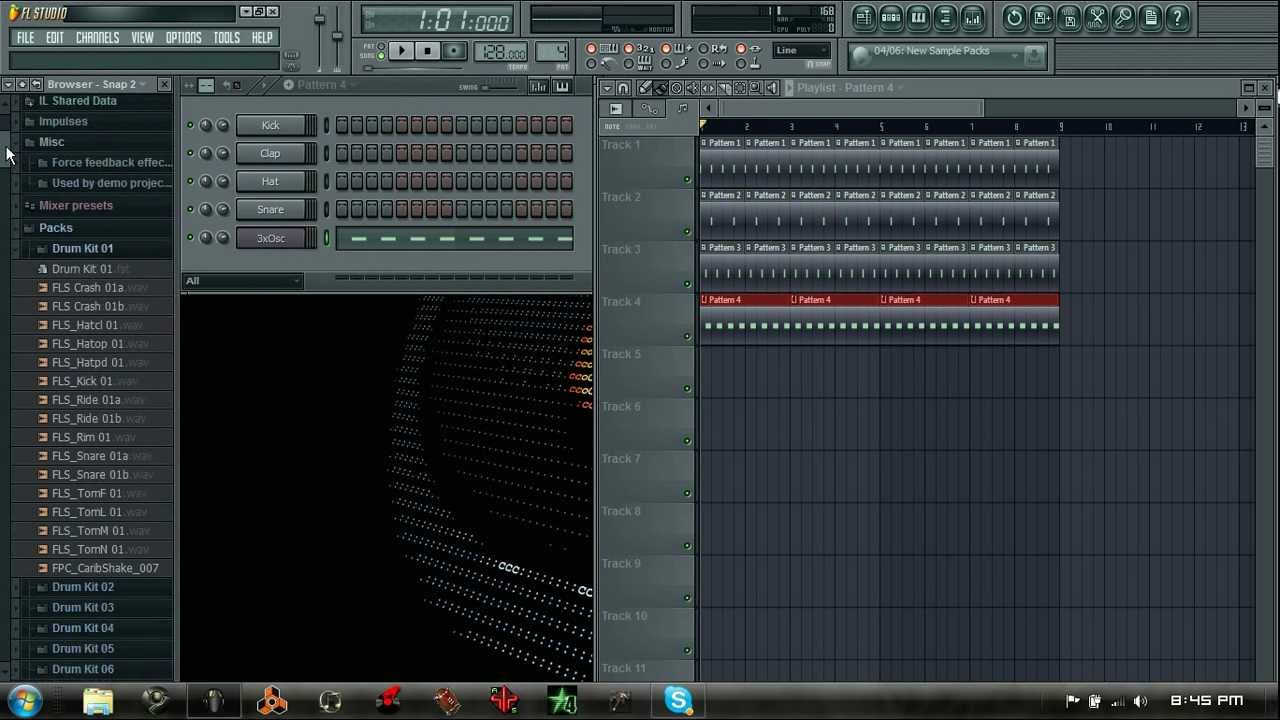Mute Track 4 in the Playlist
The height and width of the screenshot is (720, 1280).
coord(687,337)
